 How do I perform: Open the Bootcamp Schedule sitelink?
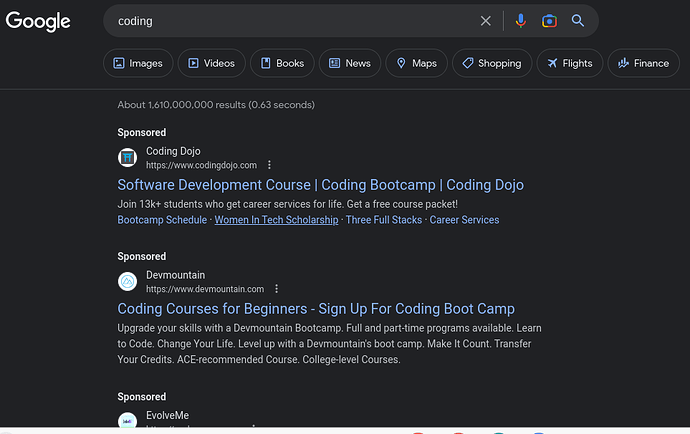click(x=162, y=220)
